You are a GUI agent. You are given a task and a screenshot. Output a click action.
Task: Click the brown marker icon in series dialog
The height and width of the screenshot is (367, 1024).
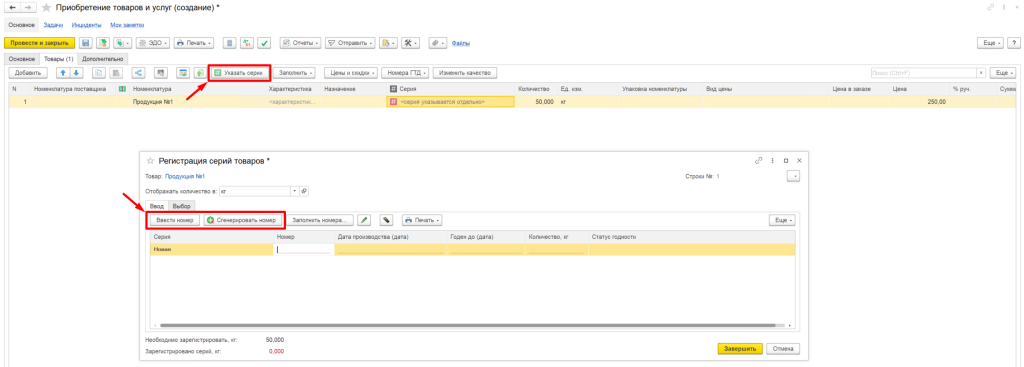(386, 220)
